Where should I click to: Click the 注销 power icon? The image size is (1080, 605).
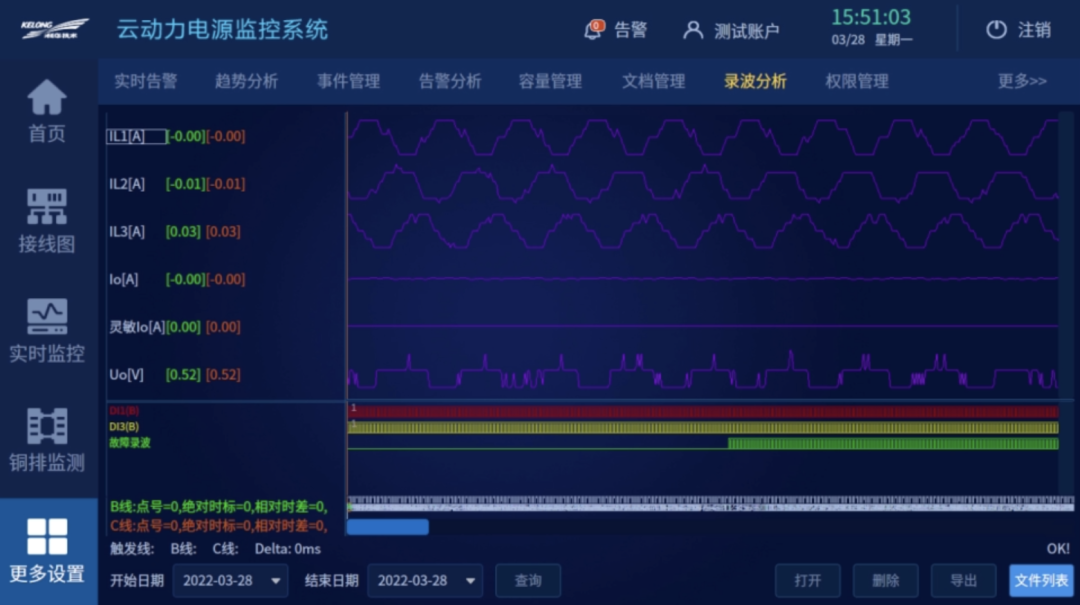996,30
